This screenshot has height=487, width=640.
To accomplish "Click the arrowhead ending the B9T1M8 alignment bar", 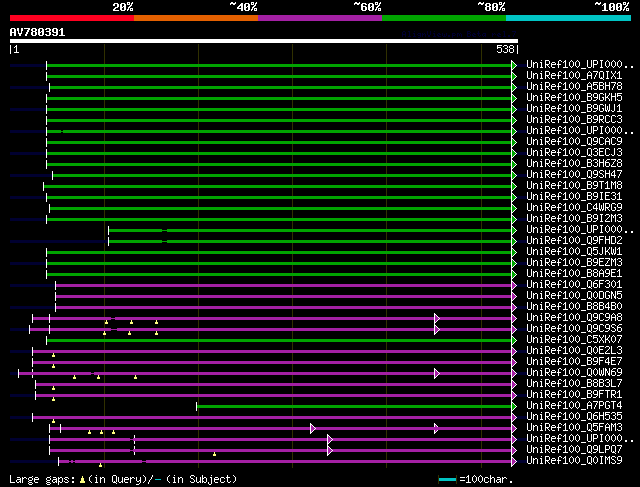I will (514, 186).
